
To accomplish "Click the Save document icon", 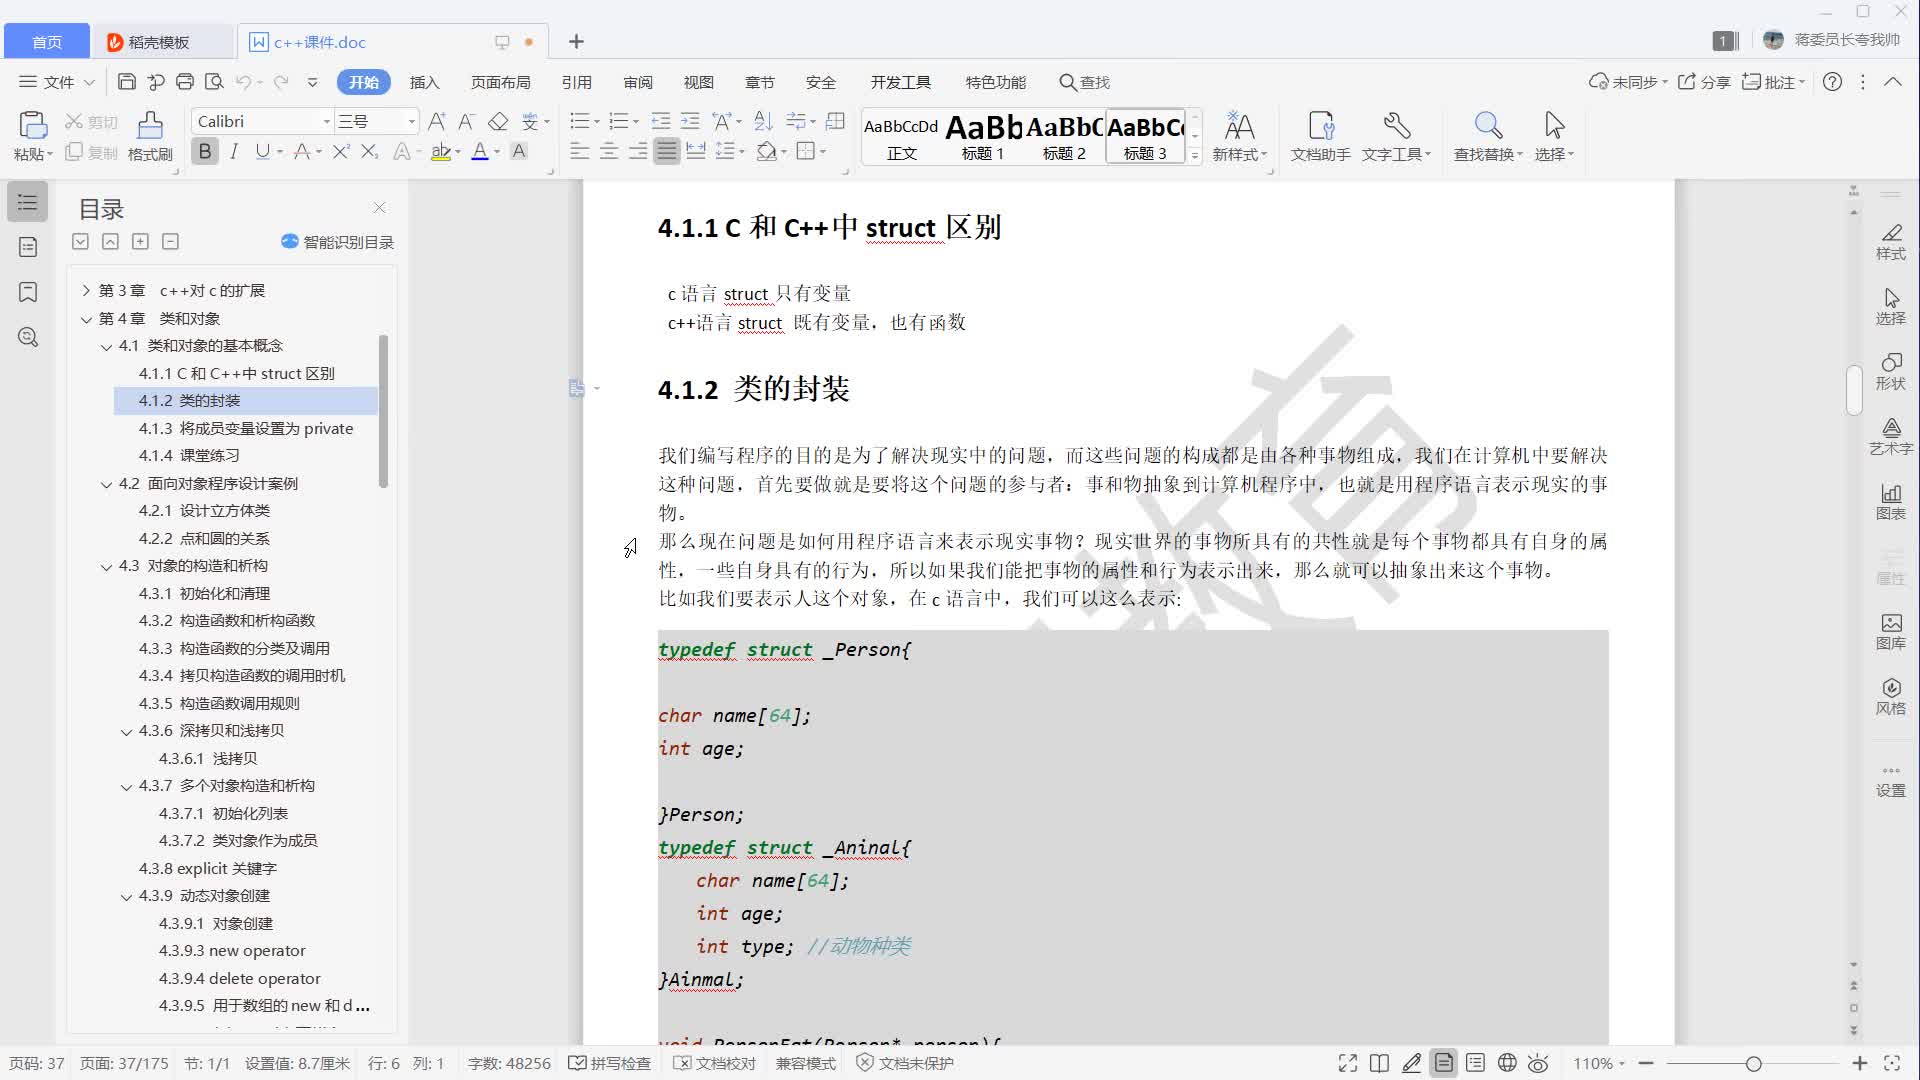I will (x=126, y=82).
